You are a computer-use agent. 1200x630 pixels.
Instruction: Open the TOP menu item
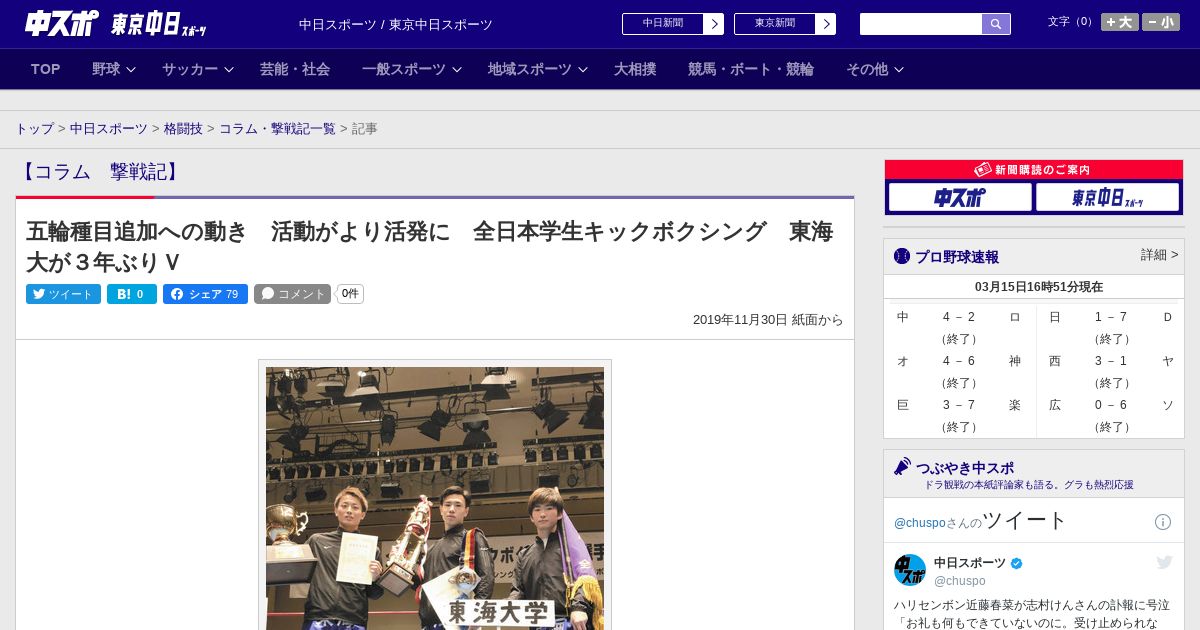[x=46, y=69]
